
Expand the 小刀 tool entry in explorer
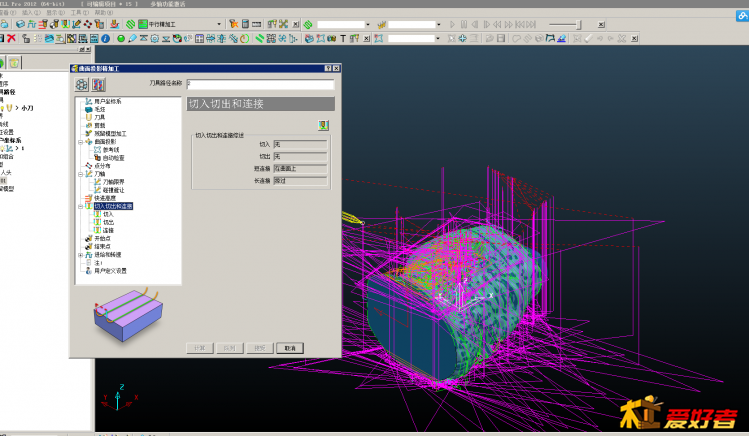17,108
